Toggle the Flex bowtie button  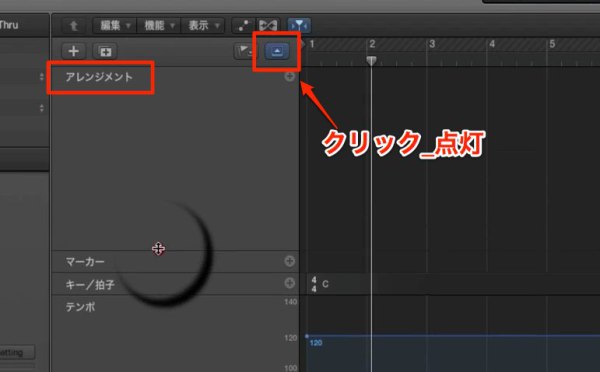268,26
